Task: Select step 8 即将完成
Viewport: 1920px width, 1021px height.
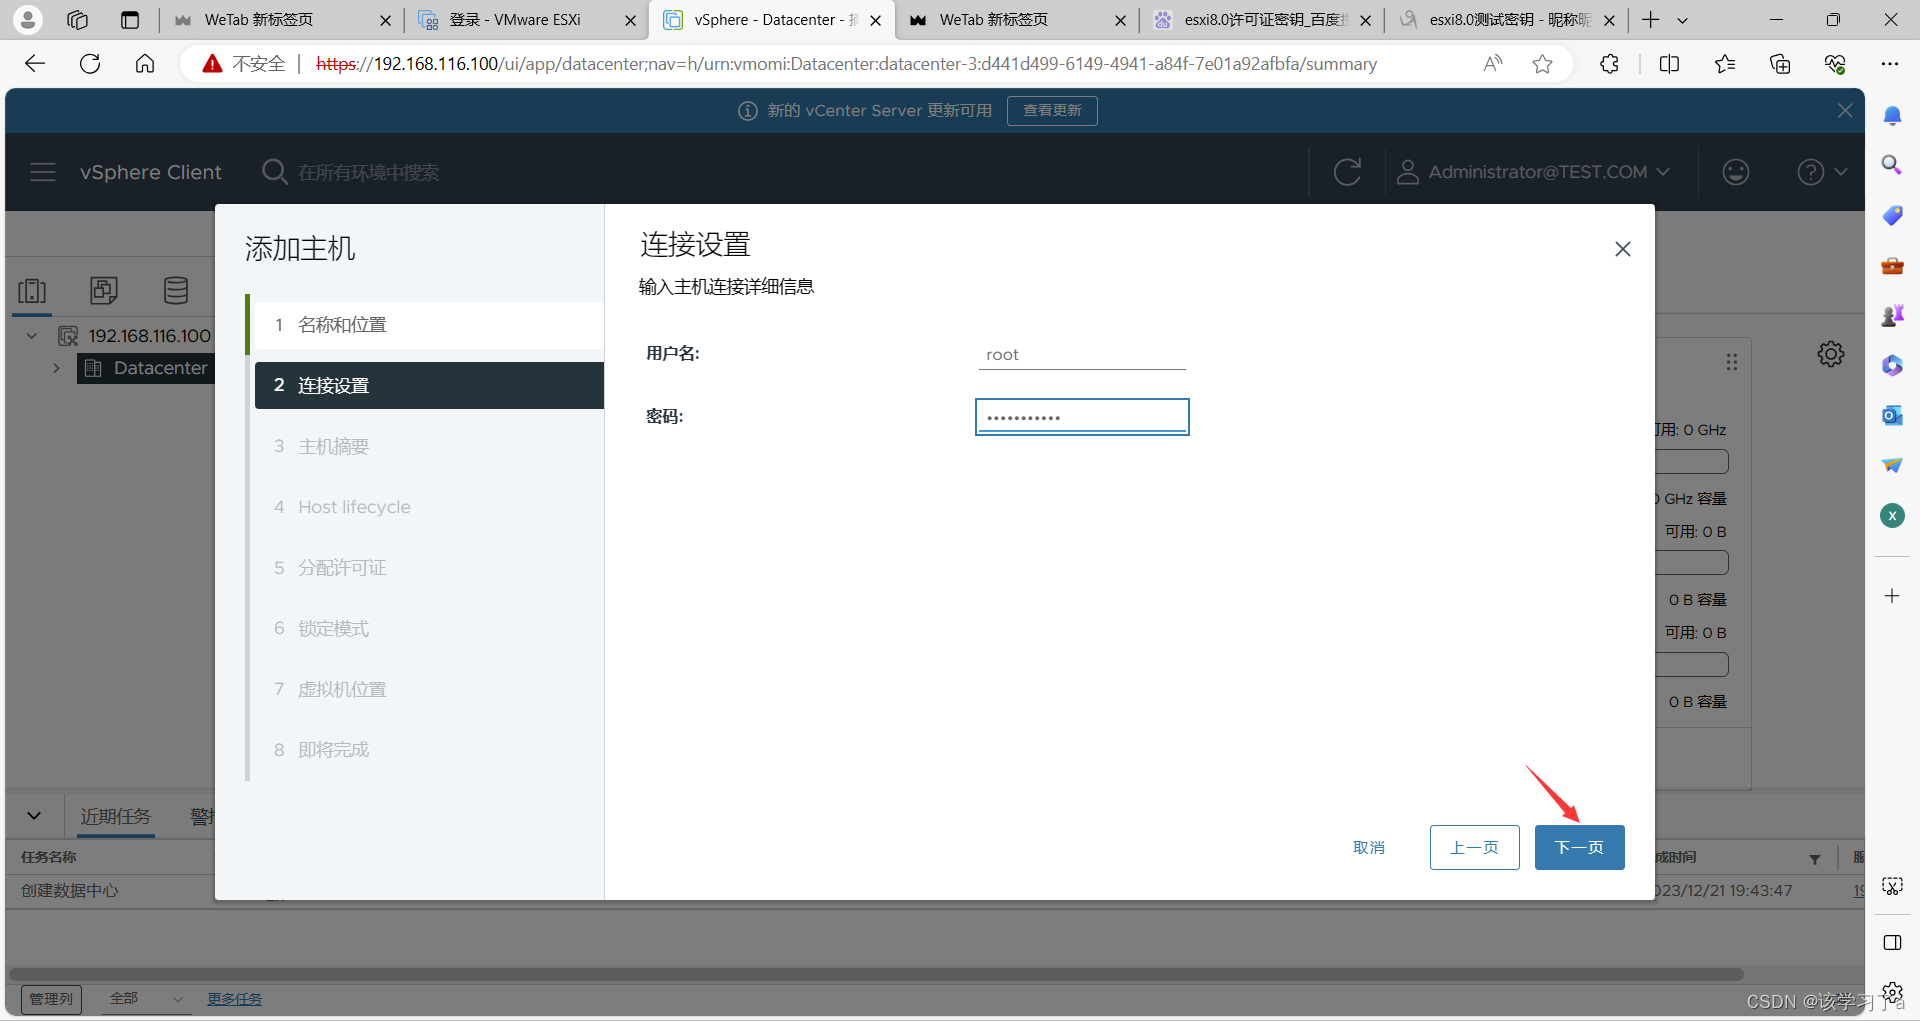Action: point(429,749)
